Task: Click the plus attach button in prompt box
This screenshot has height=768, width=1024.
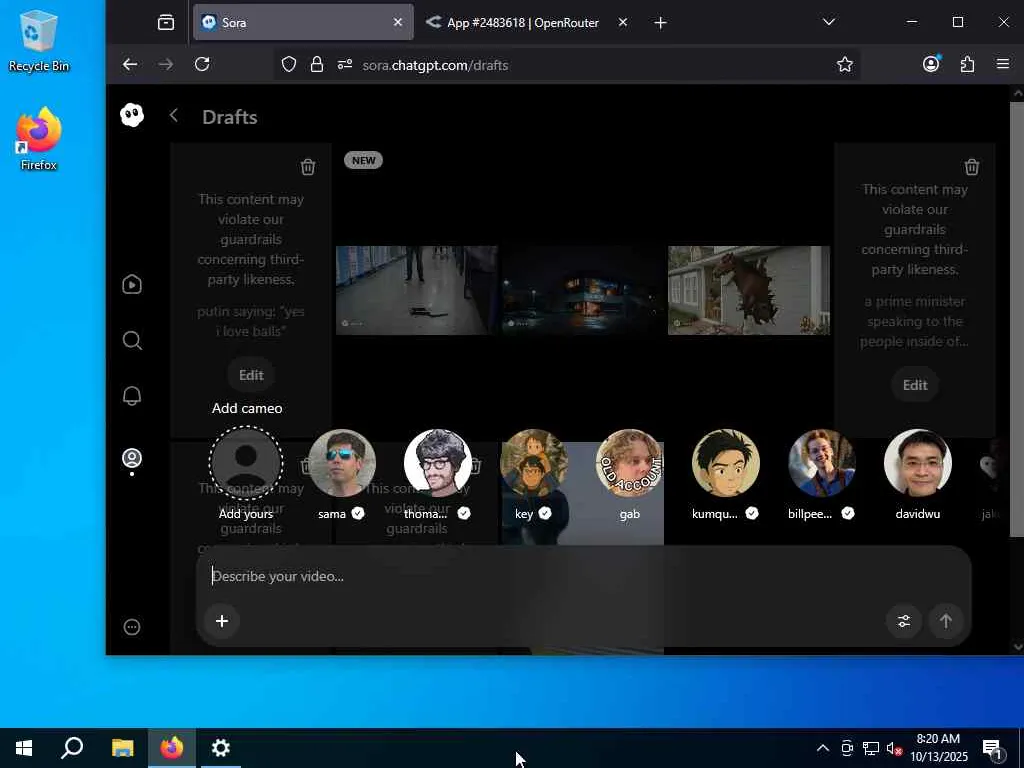Action: pos(222,621)
